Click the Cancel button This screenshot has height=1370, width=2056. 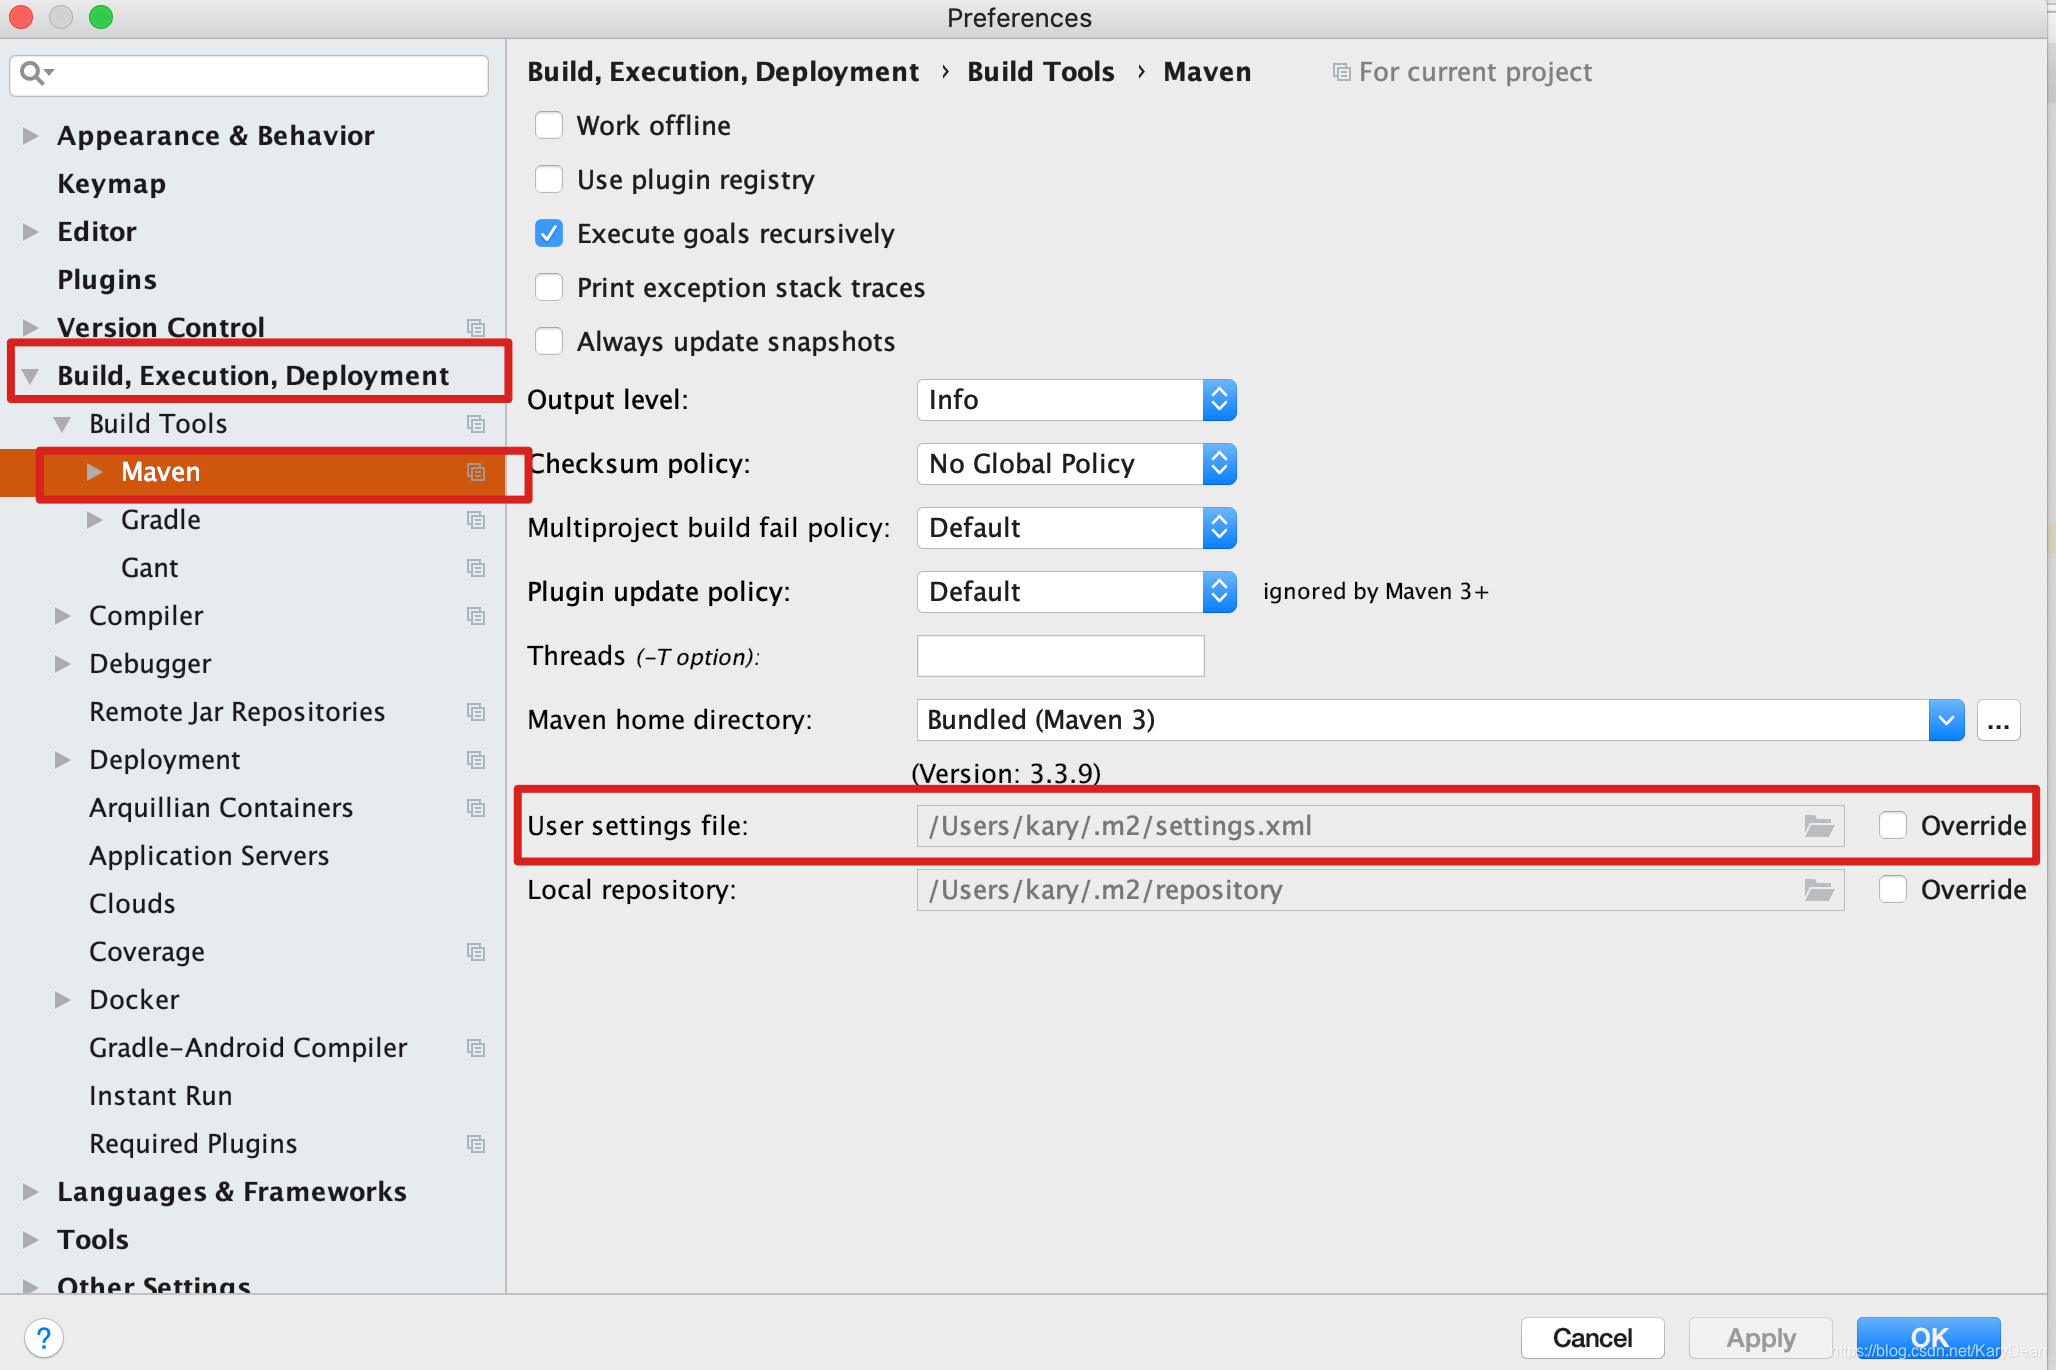point(1592,1338)
